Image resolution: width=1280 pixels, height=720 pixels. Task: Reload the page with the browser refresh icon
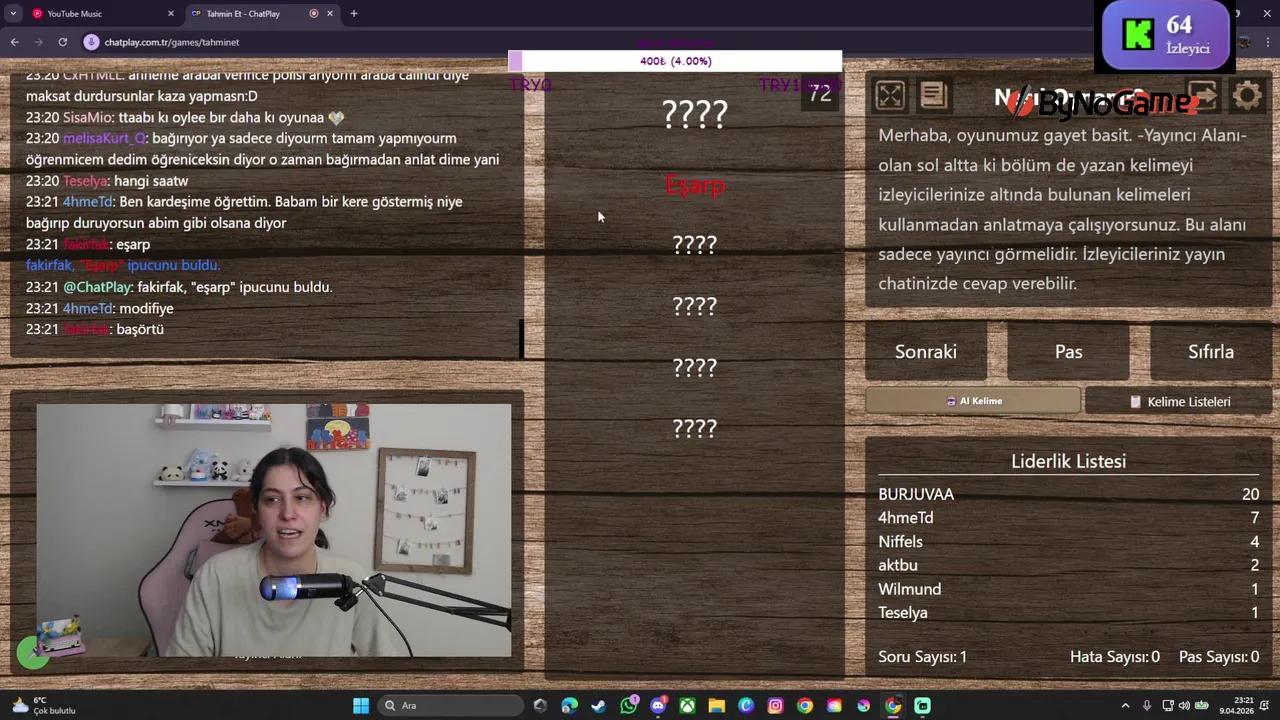click(x=63, y=43)
